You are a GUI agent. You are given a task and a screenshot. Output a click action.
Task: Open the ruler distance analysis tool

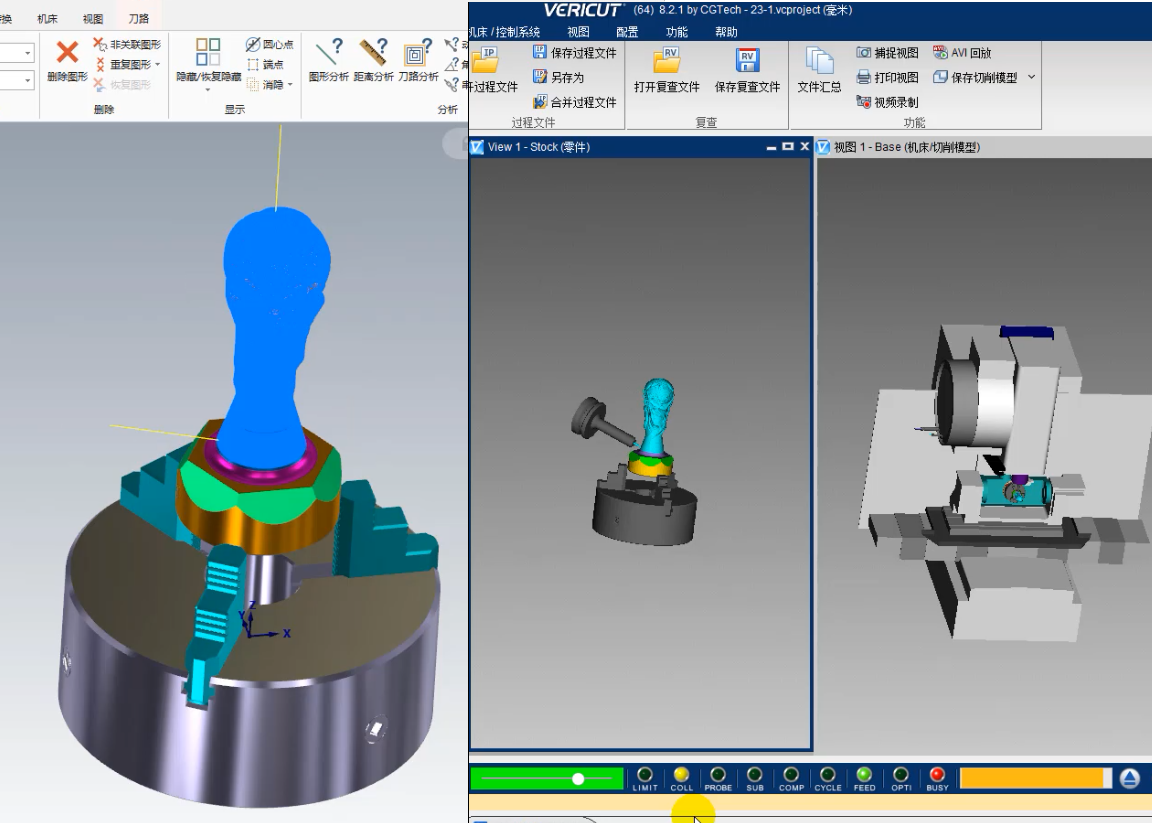pyautogui.click(x=372, y=53)
